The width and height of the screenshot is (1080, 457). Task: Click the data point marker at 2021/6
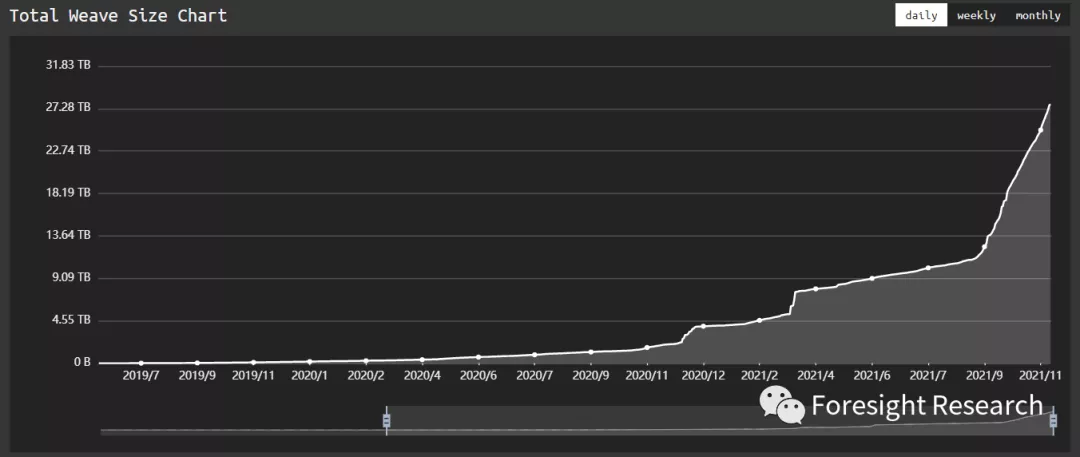(x=872, y=278)
